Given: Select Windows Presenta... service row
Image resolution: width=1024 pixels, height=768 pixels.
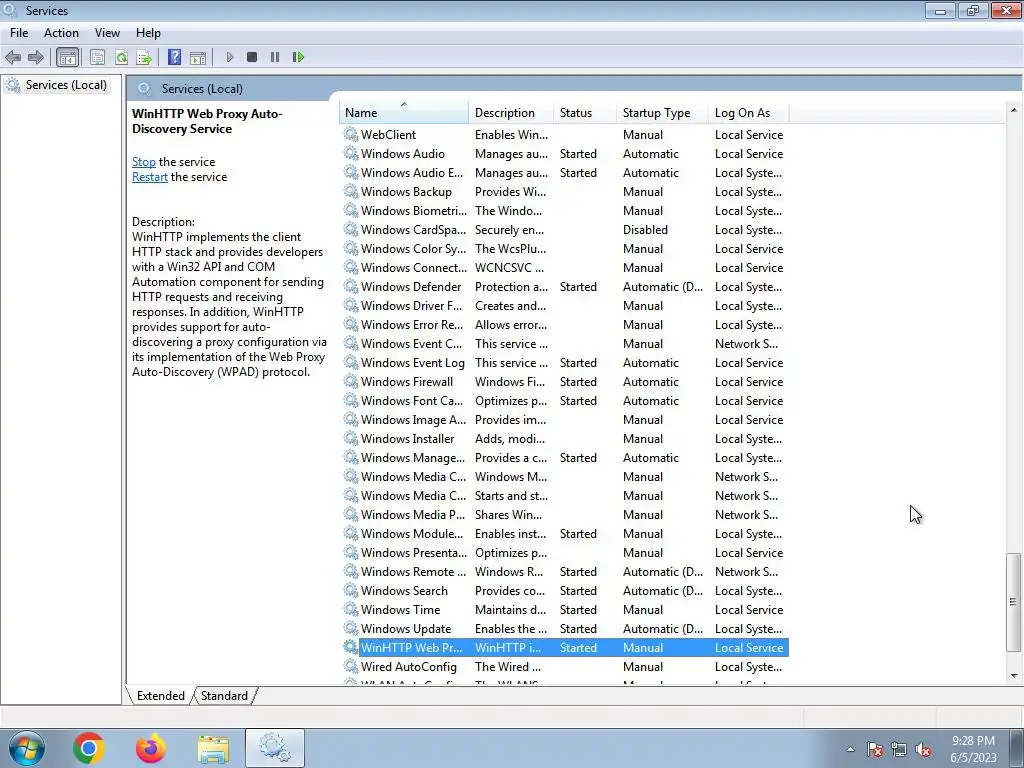Looking at the screenshot, I should click(x=566, y=552).
